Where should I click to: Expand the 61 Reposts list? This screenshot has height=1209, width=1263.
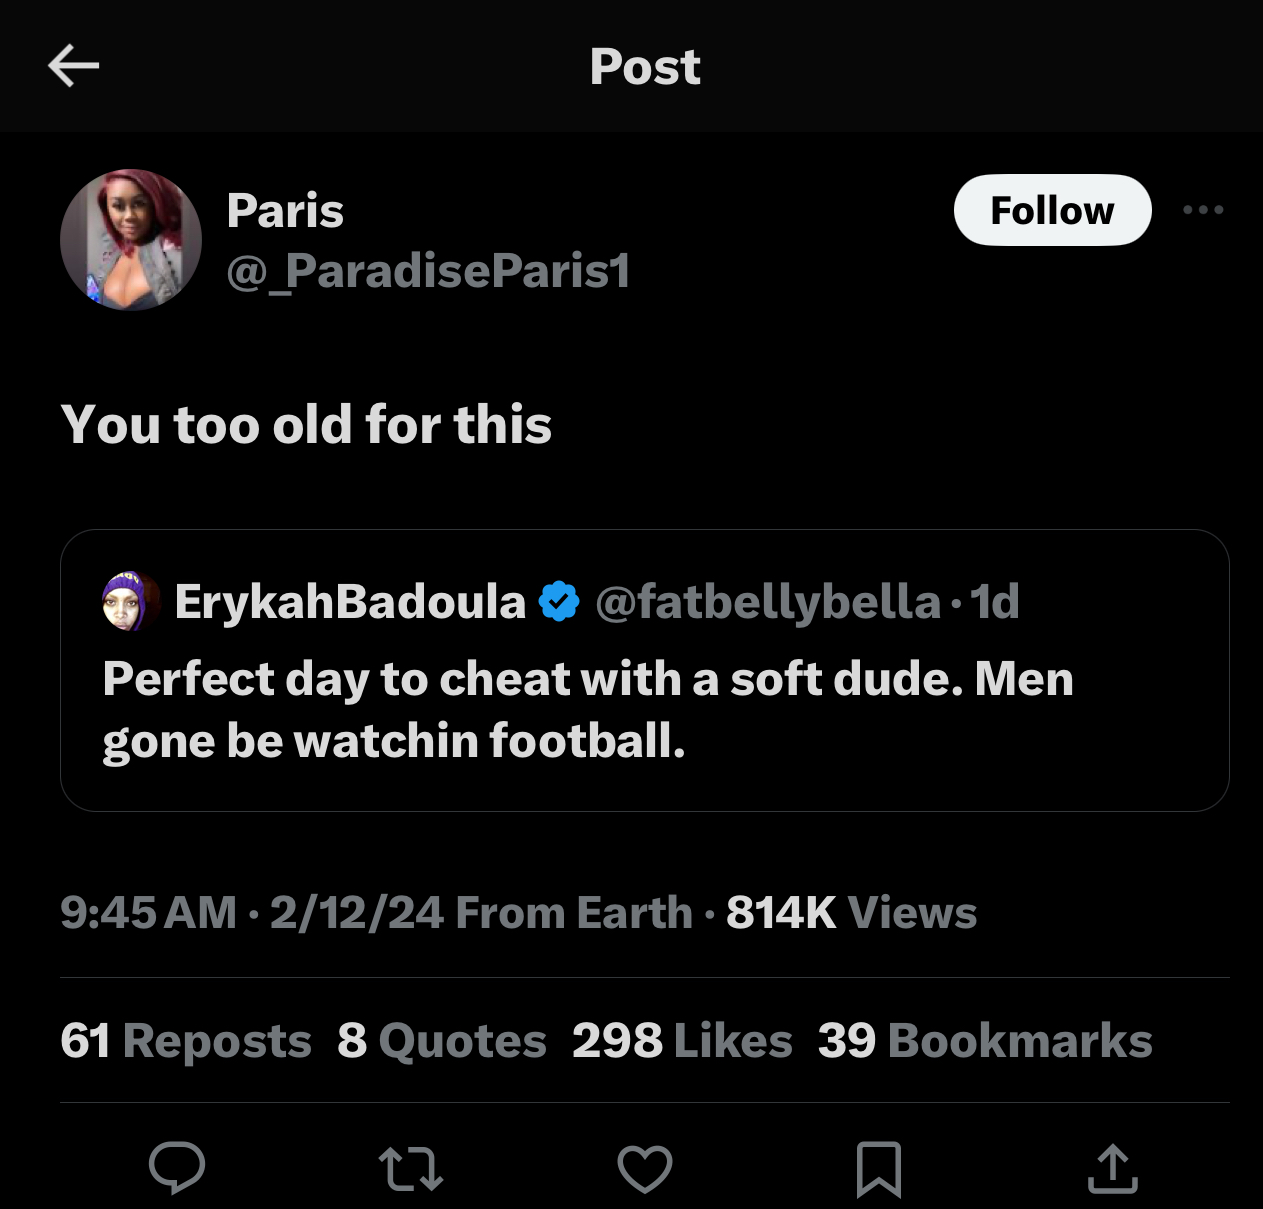click(x=185, y=1040)
